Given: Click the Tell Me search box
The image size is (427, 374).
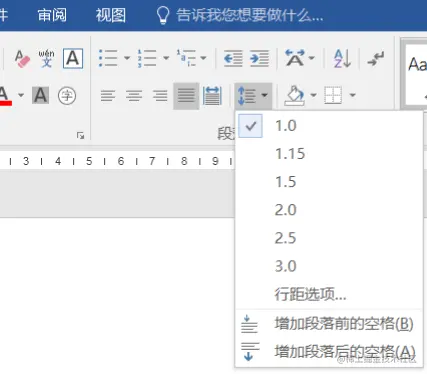Looking at the screenshot, I should tap(250, 15).
